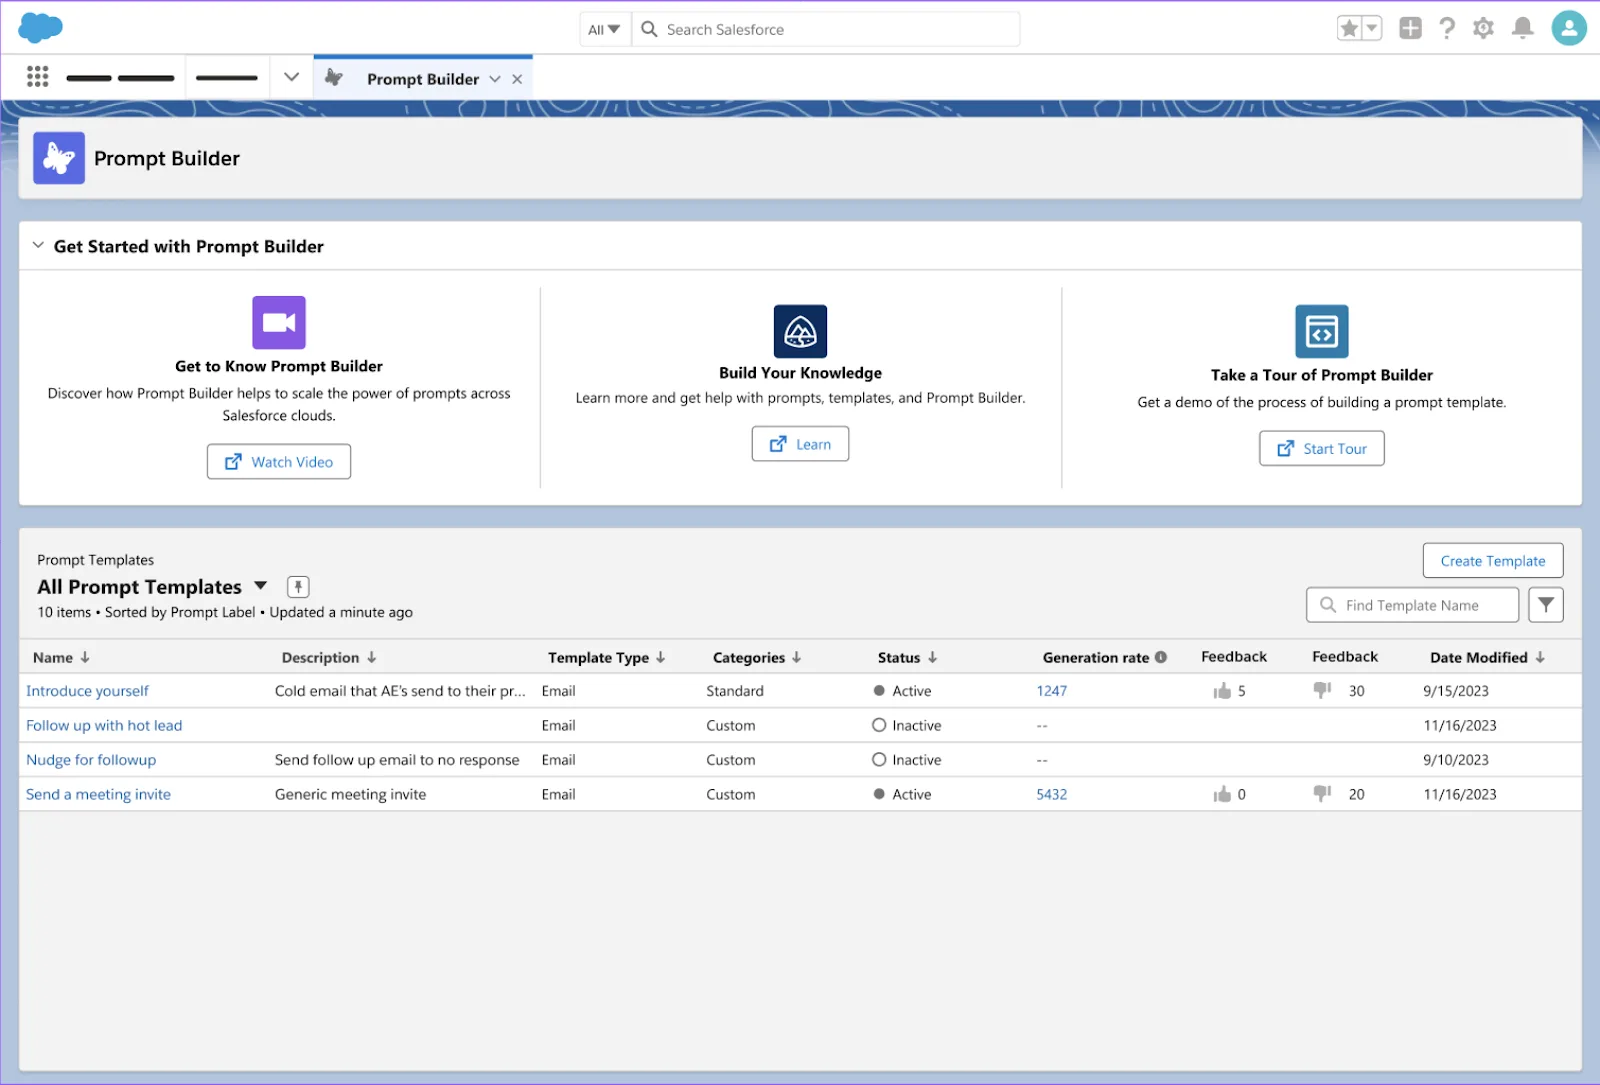Click the Build Your Knowledge Trailhead icon
Screen dimensions: 1600x1085
point(800,331)
